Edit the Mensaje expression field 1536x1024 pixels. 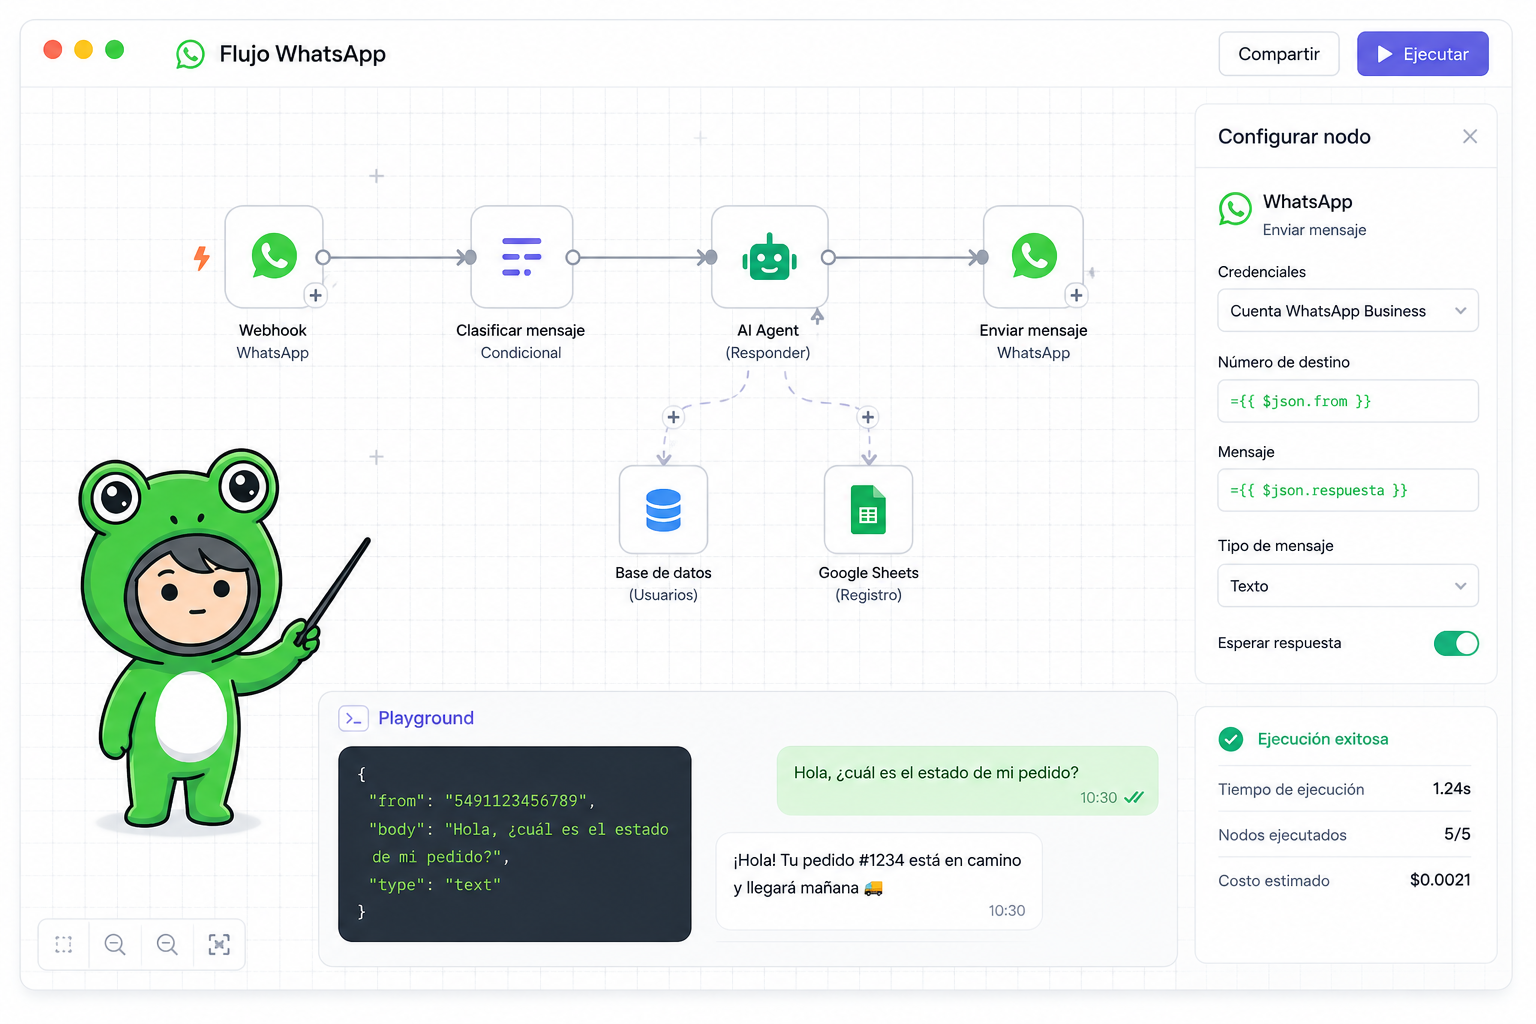1348,490
